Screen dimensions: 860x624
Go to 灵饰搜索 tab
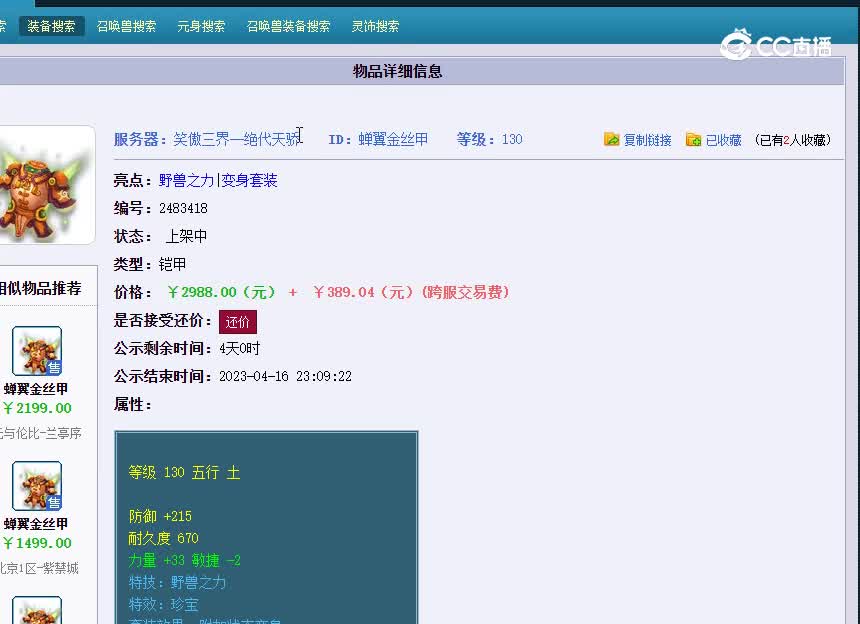[375, 26]
